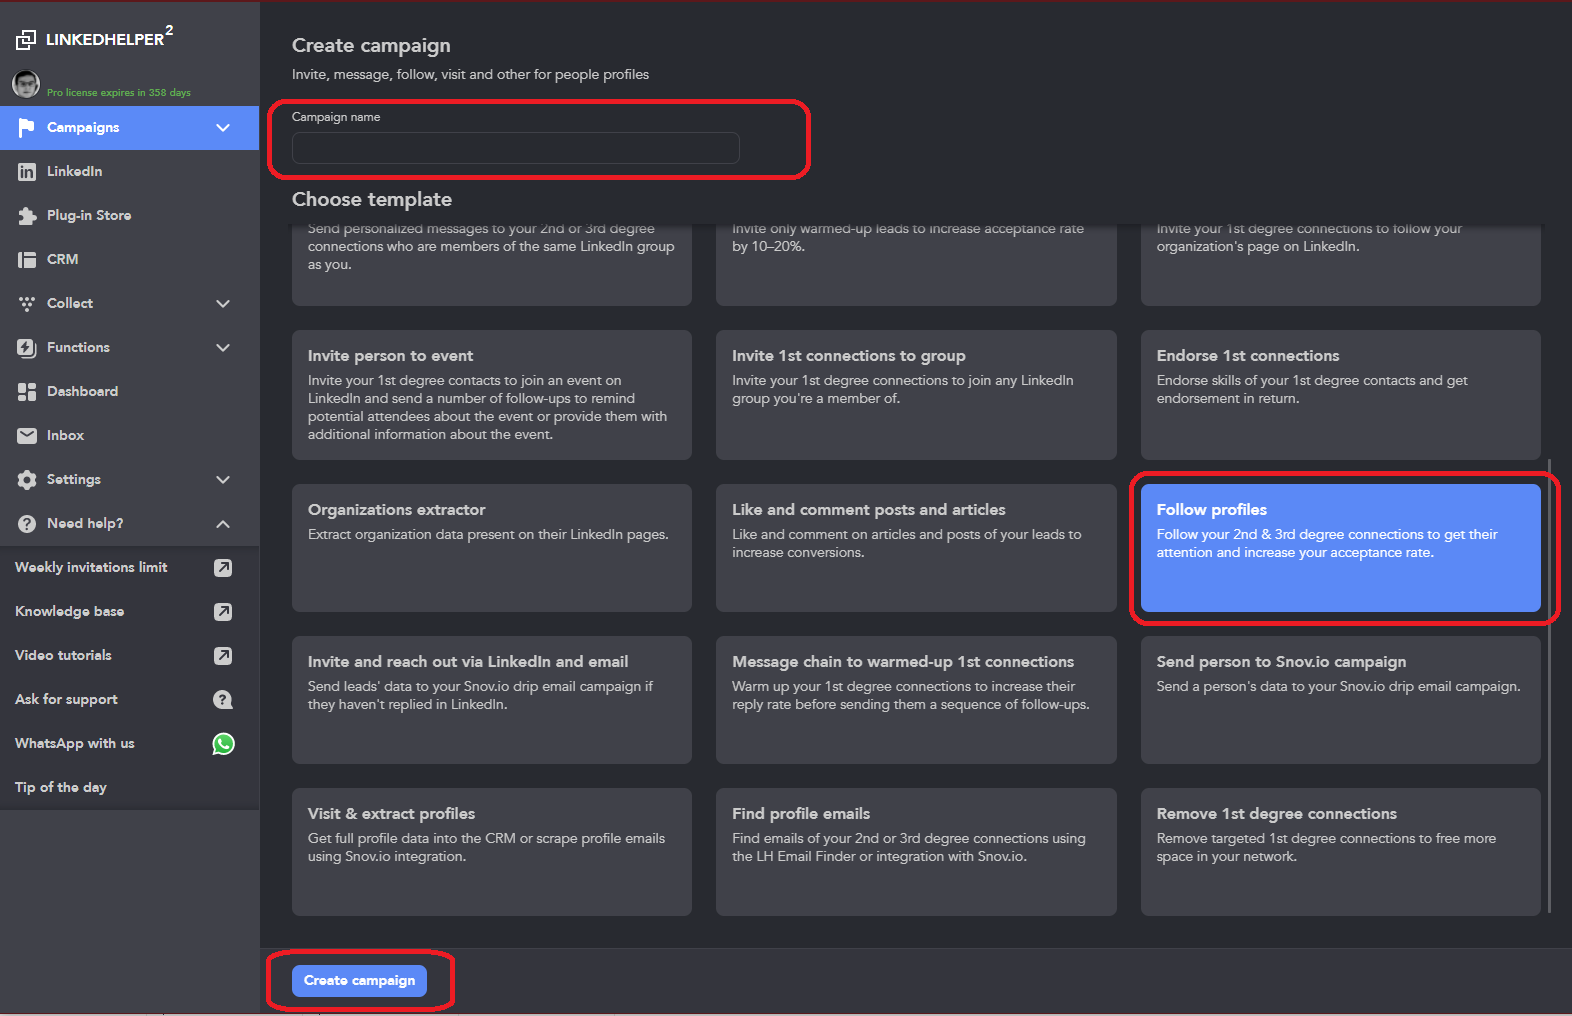Click the Inbox envelope icon
Image resolution: width=1572 pixels, height=1016 pixels.
point(27,436)
